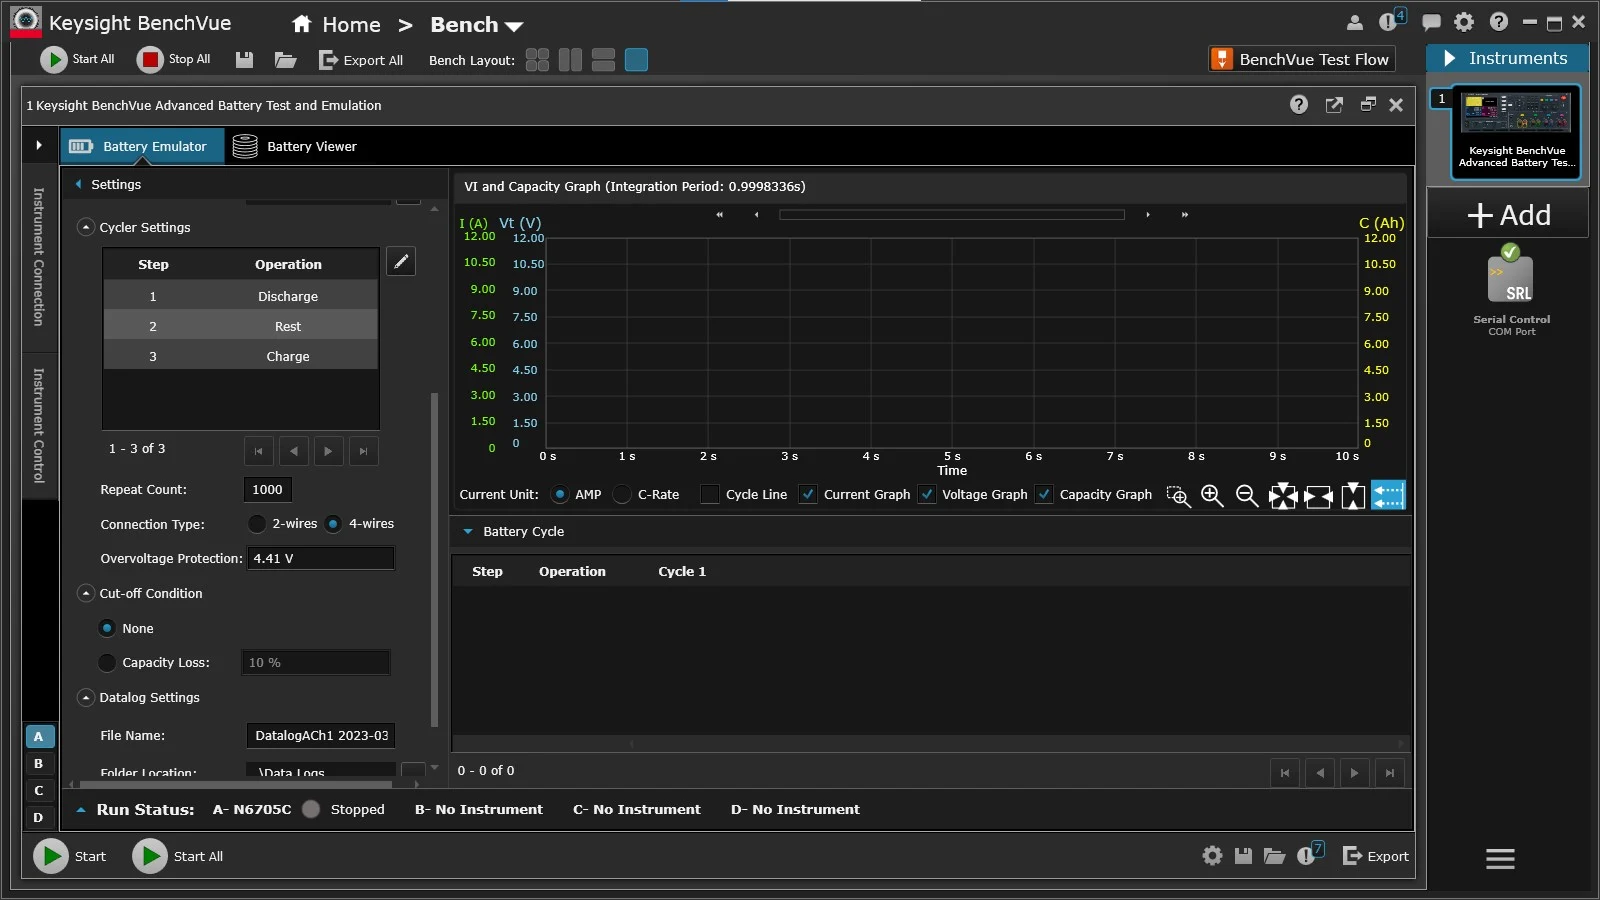Collapse the Cycler Settings section

coord(86,227)
